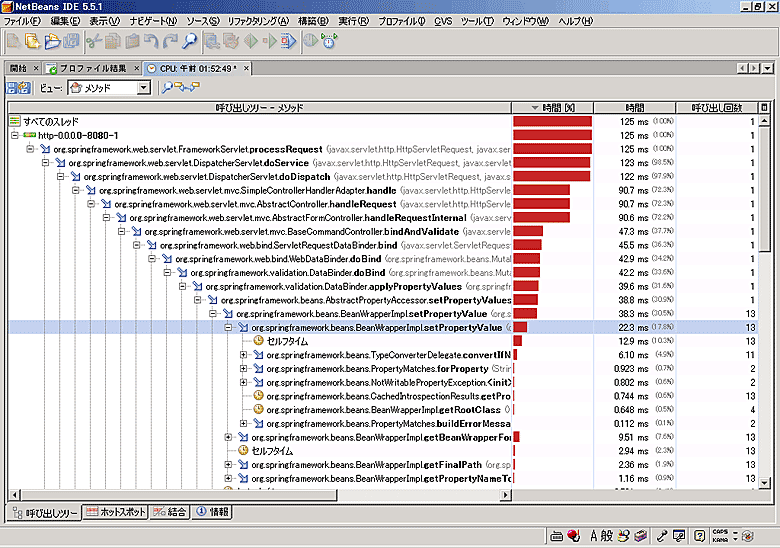780x548 pixels.
Task: Switch to the 結合 tab
Action: [170, 512]
